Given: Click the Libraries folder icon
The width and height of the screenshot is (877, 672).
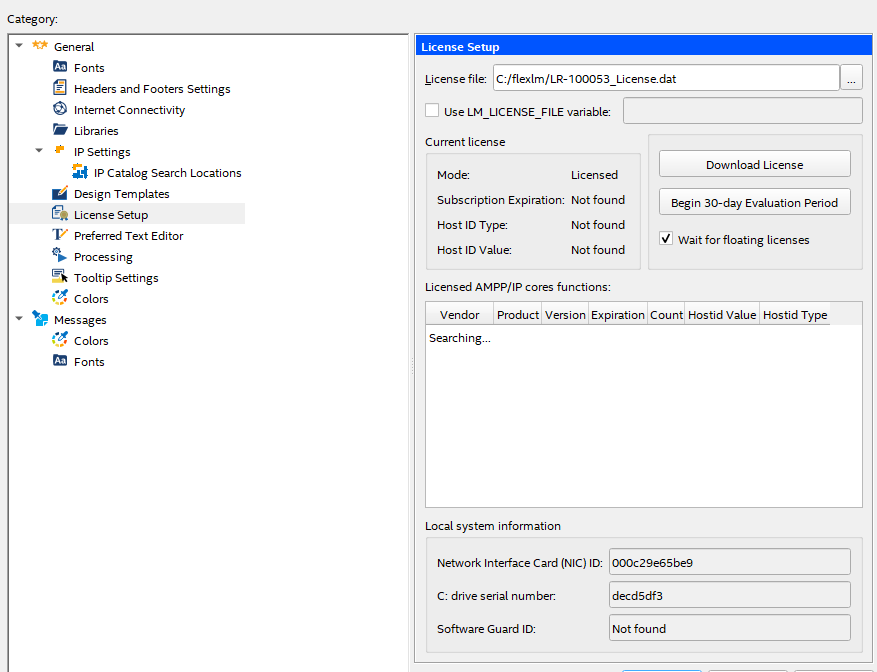Looking at the screenshot, I should (60, 131).
